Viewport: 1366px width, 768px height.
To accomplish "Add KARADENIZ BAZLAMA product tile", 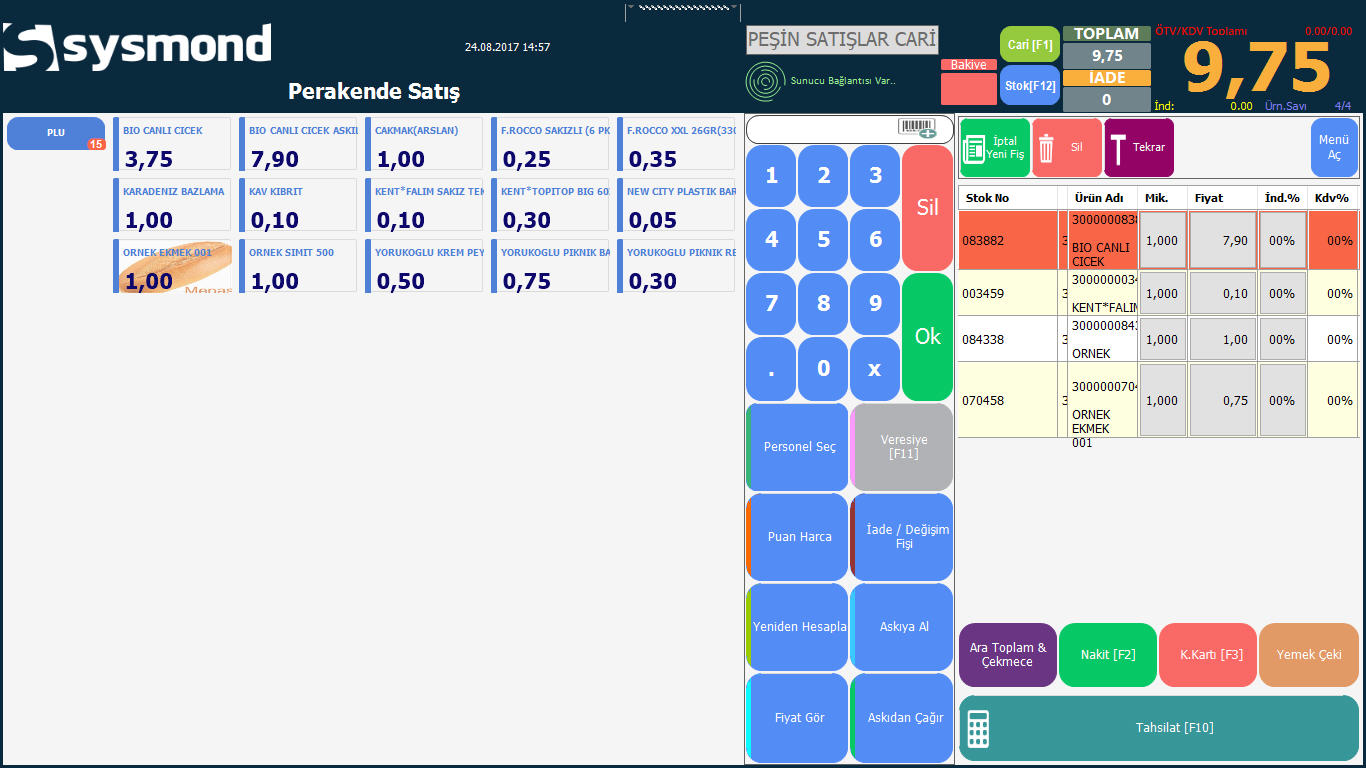I will coord(172,205).
